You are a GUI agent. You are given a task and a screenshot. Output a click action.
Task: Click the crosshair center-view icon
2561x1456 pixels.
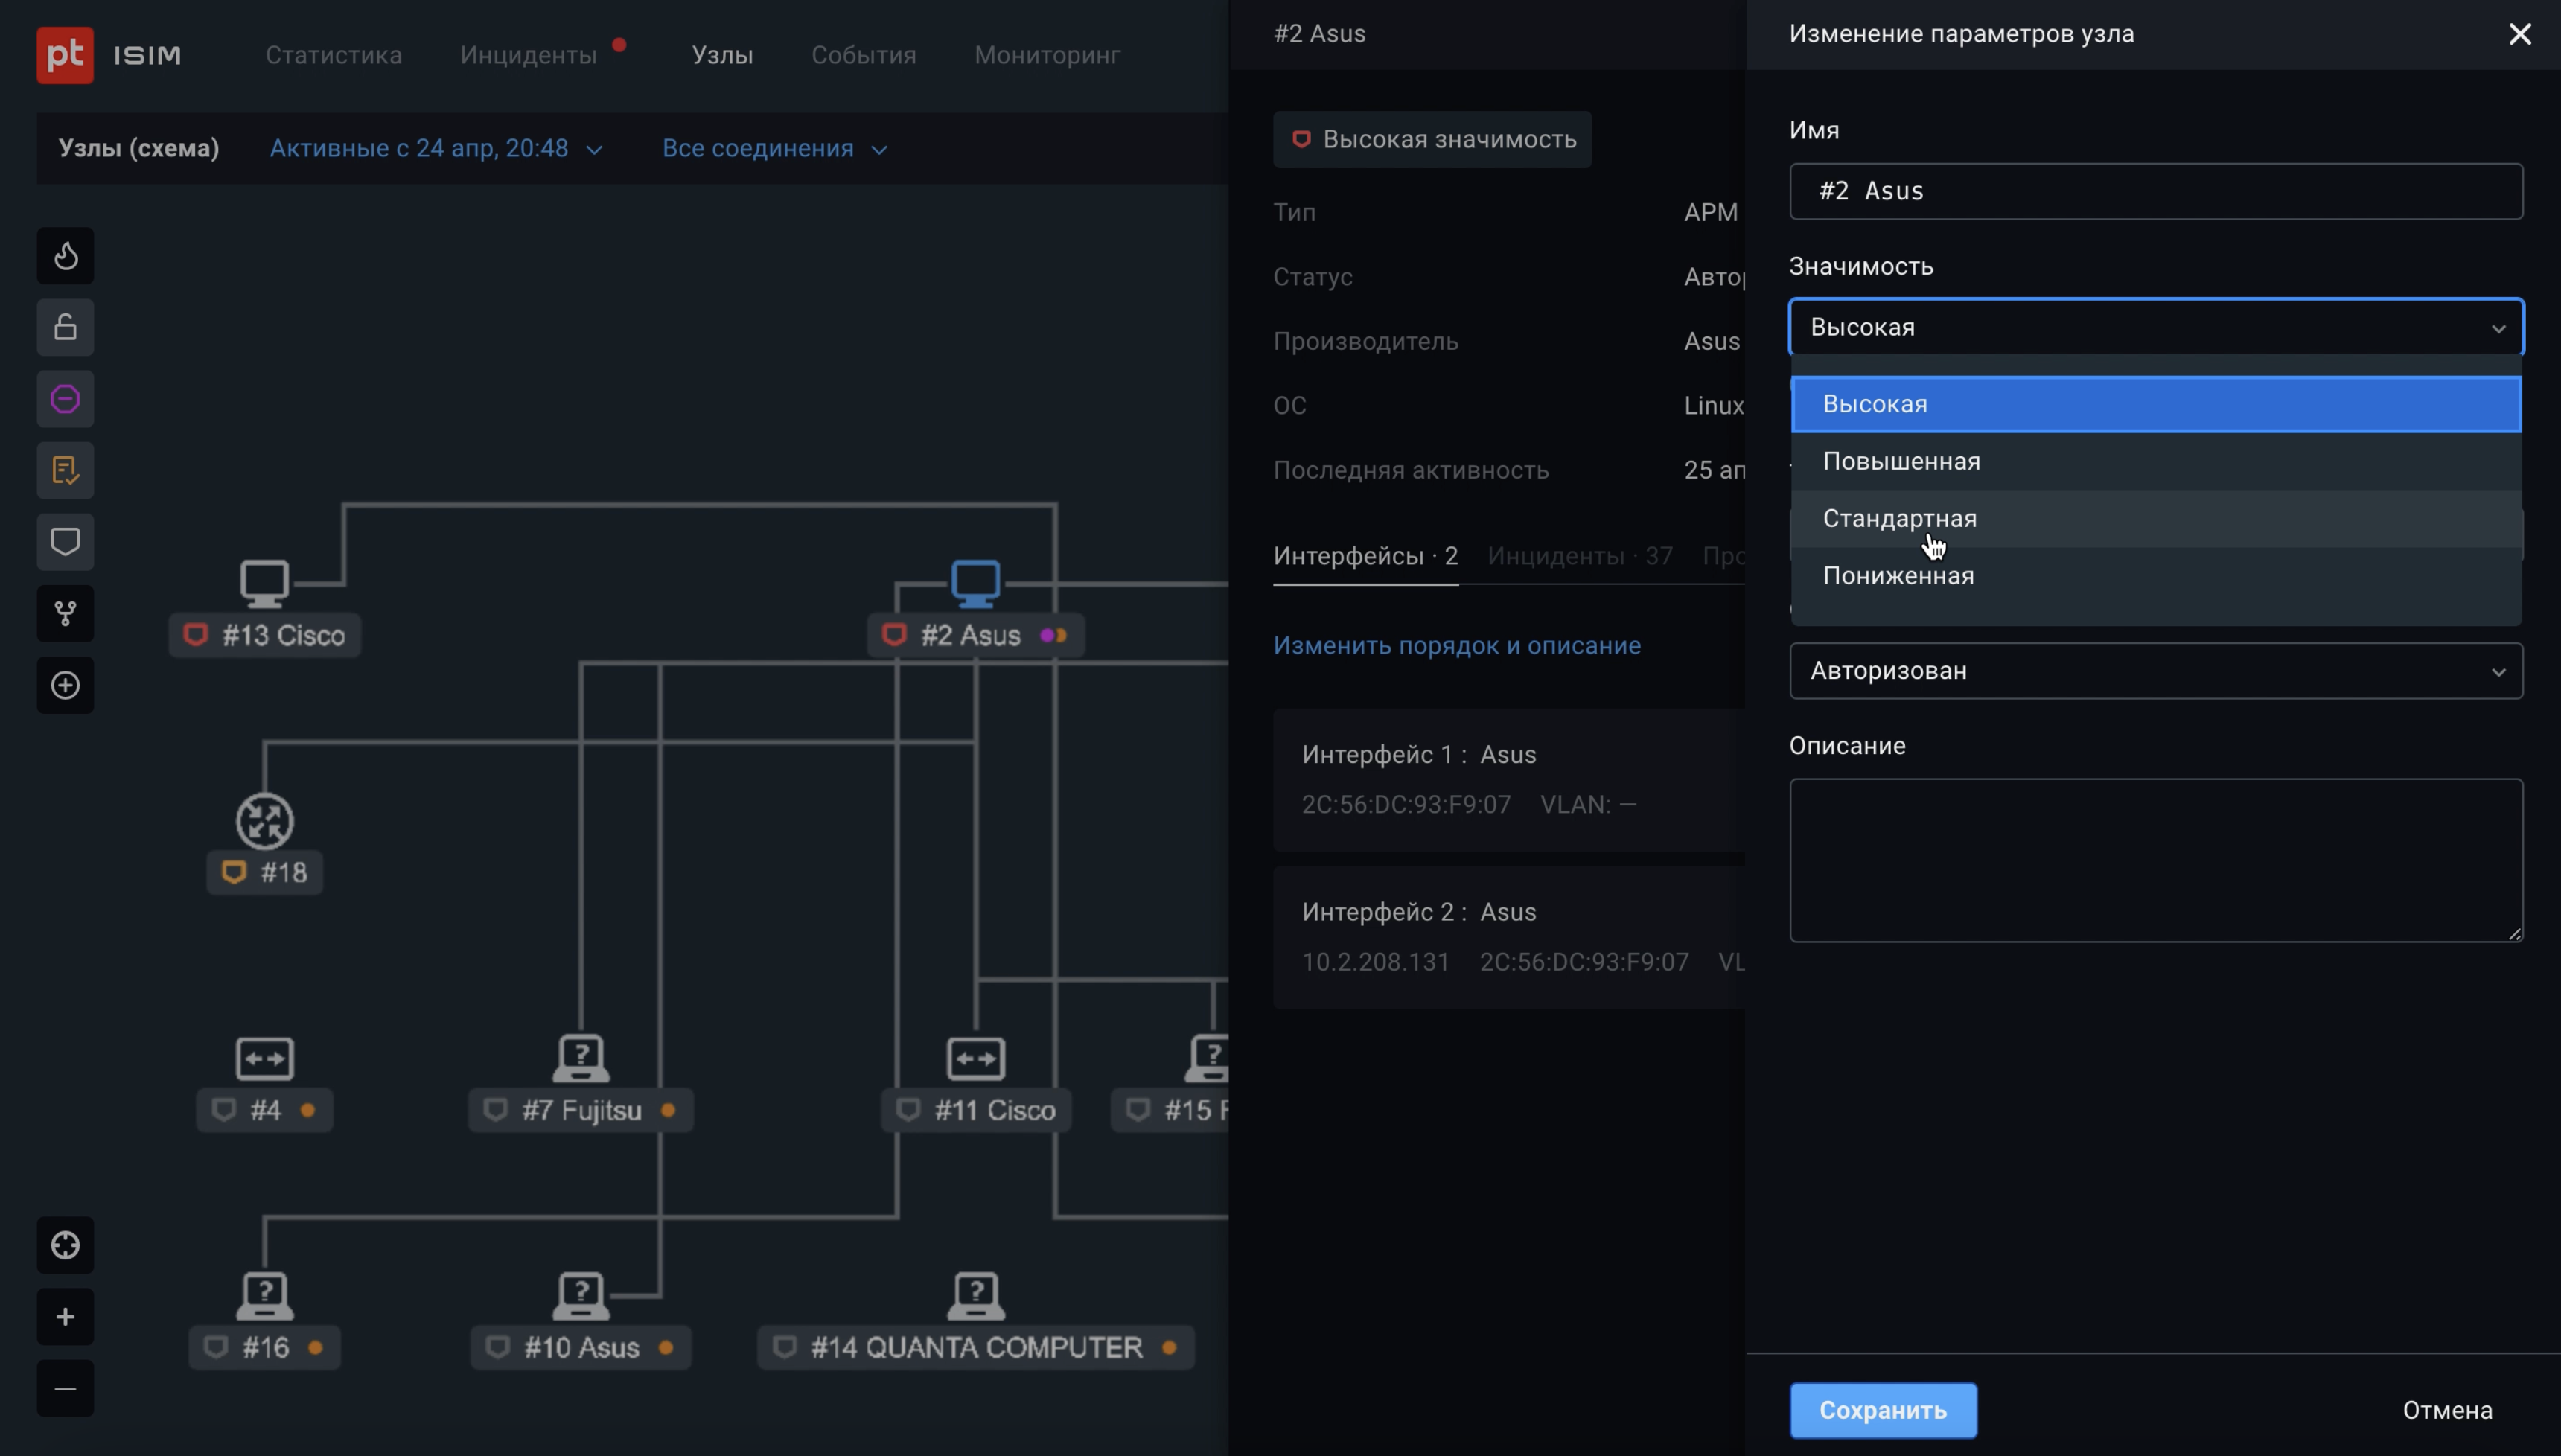click(x=65, y=1245)
